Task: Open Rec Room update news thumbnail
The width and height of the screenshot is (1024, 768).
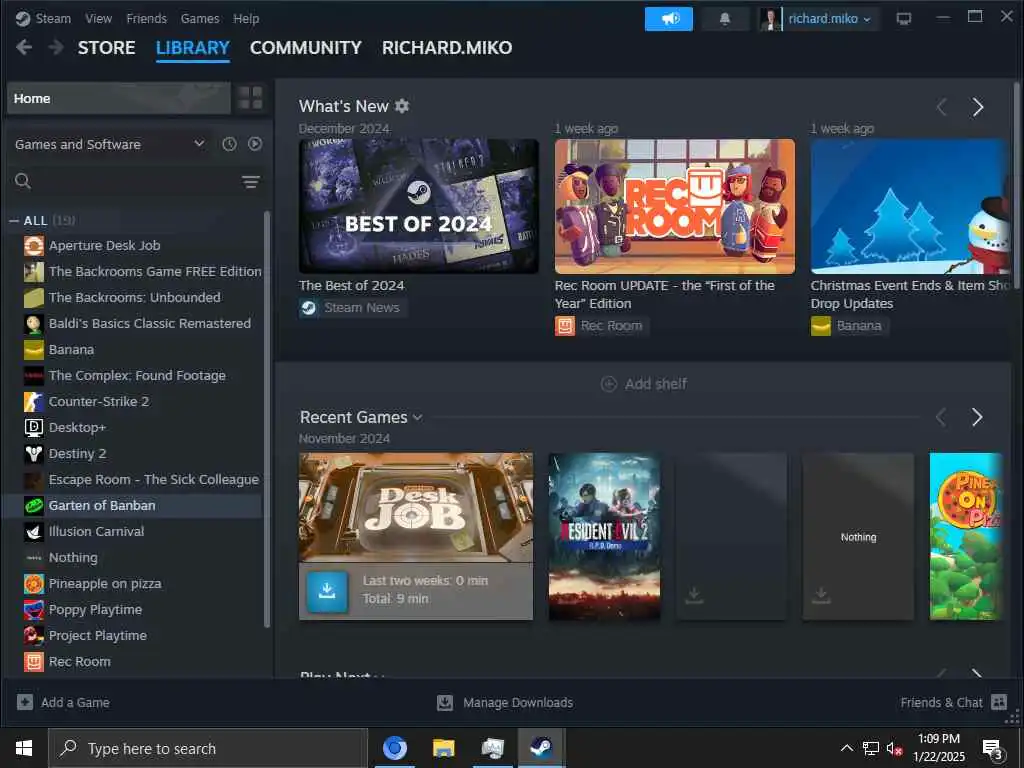Action: pyautogui.click(x=675, y=206)
